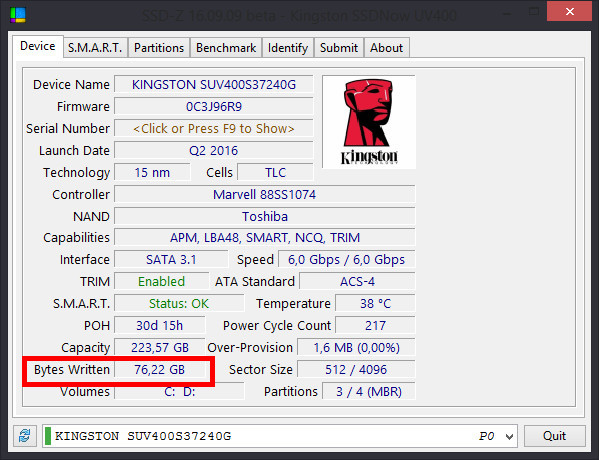Go to the Identify tab
The height and width of the screenshot is (460, 599).
click(x=288, y=48)
